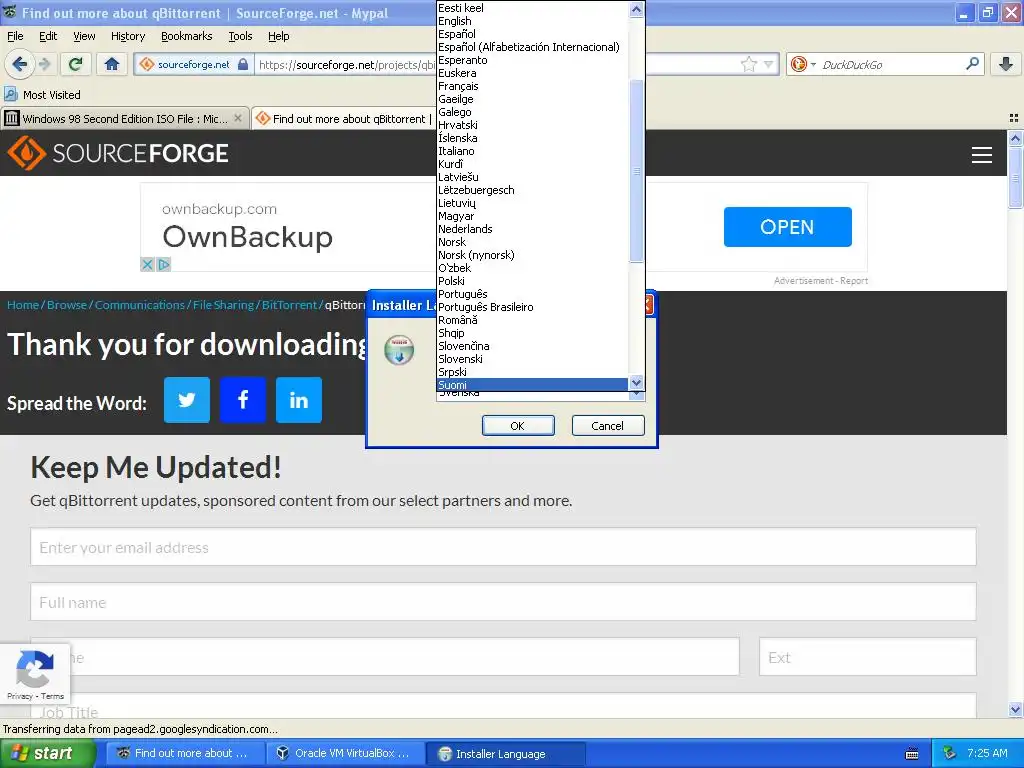Close the Windows 98 Second Edition tab
The height and width of the screenshot is (768, 1024).
238,118
